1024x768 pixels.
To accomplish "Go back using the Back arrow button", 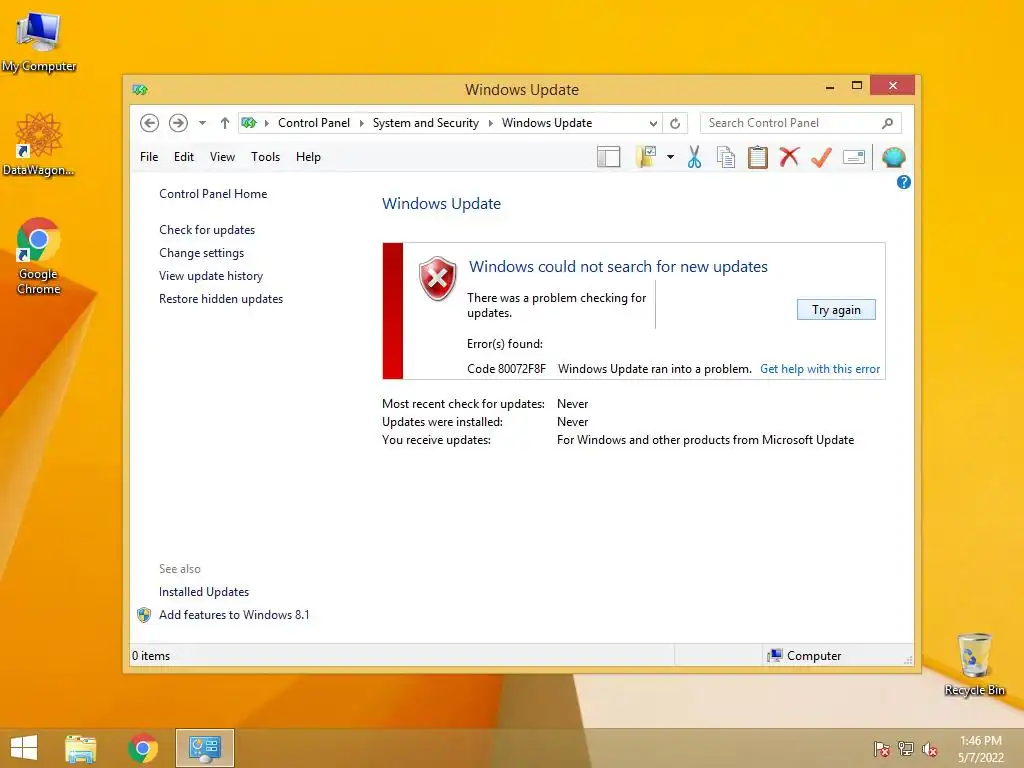I will pos(150,123).
